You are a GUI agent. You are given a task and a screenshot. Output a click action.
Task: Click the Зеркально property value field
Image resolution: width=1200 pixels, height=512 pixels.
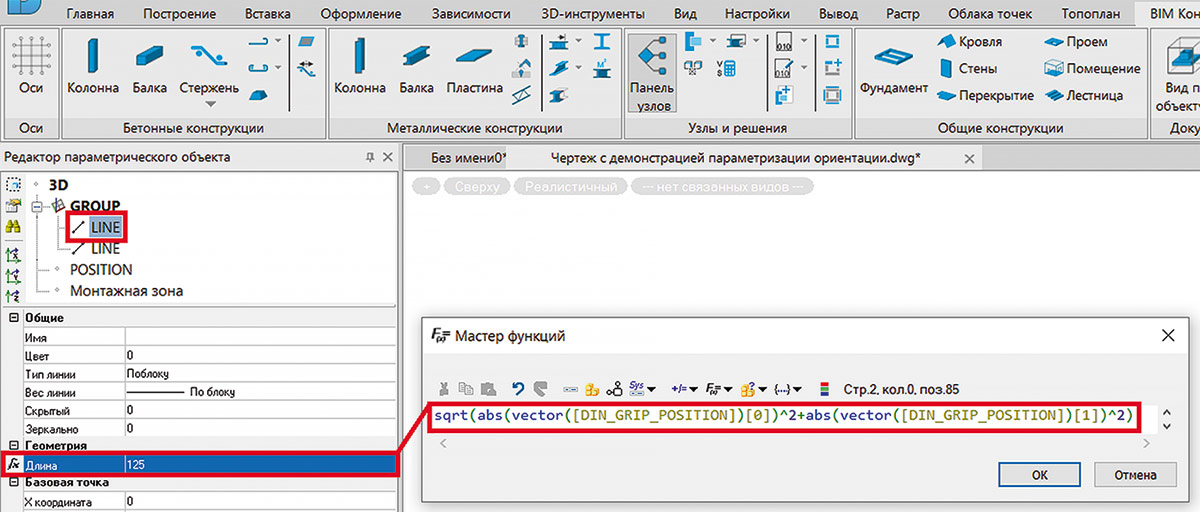pos(261,428)
